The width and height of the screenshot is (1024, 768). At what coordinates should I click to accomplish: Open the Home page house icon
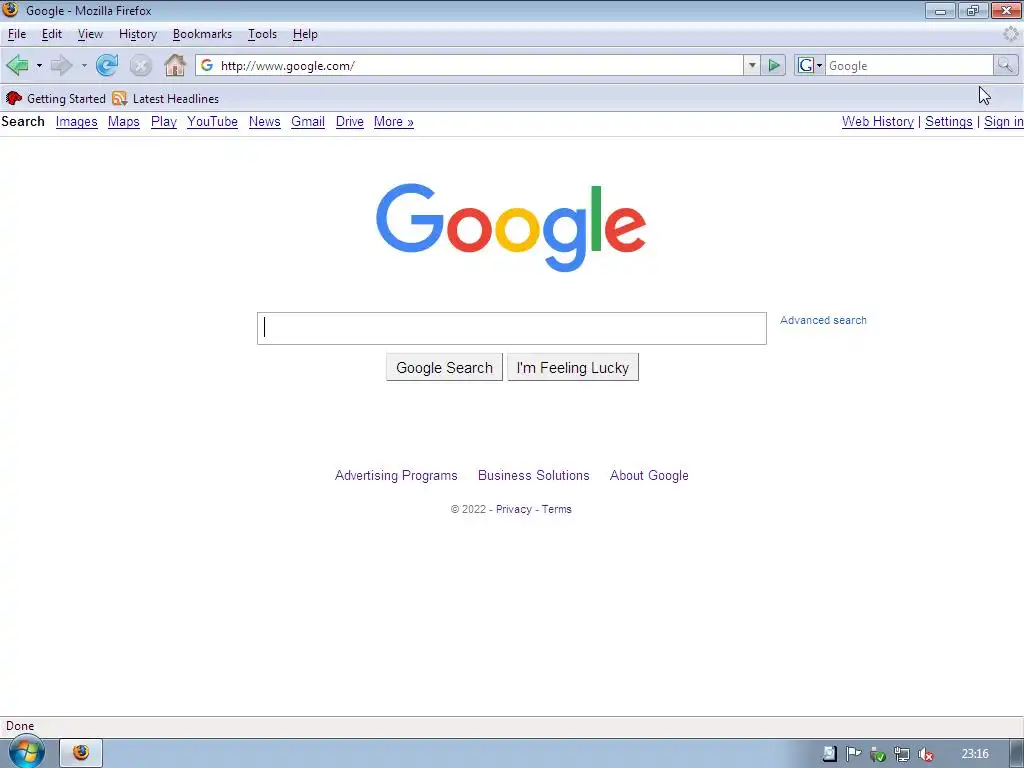[175, 65]
